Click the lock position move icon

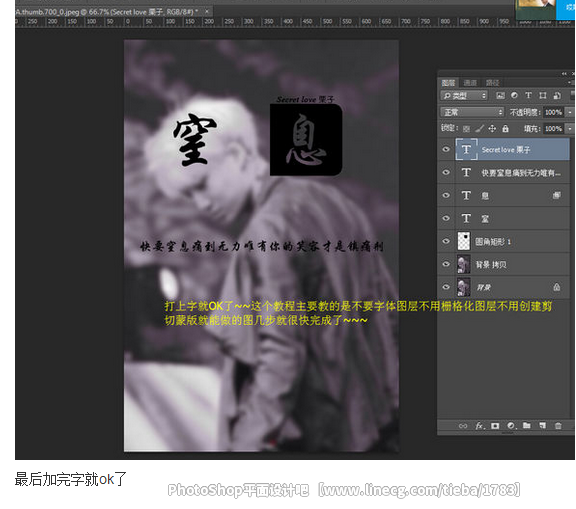492,129
